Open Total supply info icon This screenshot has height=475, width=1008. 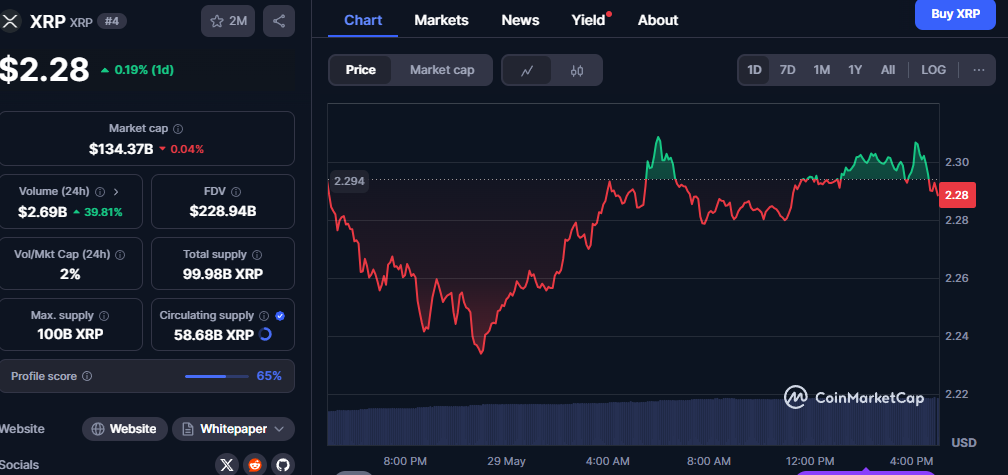click(257, 255)
